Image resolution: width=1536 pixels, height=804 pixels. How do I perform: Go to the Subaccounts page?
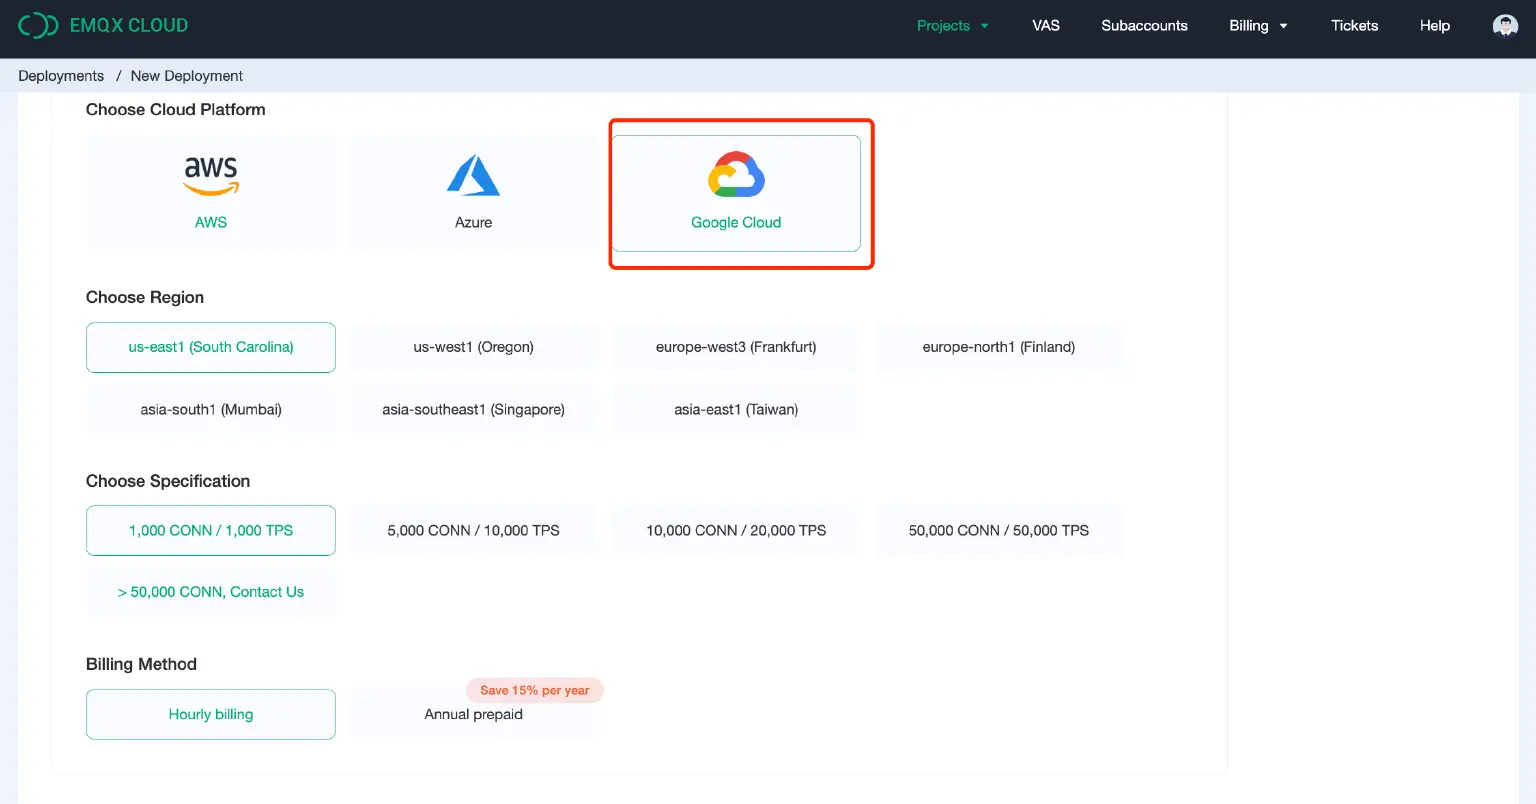[1144, 26]
